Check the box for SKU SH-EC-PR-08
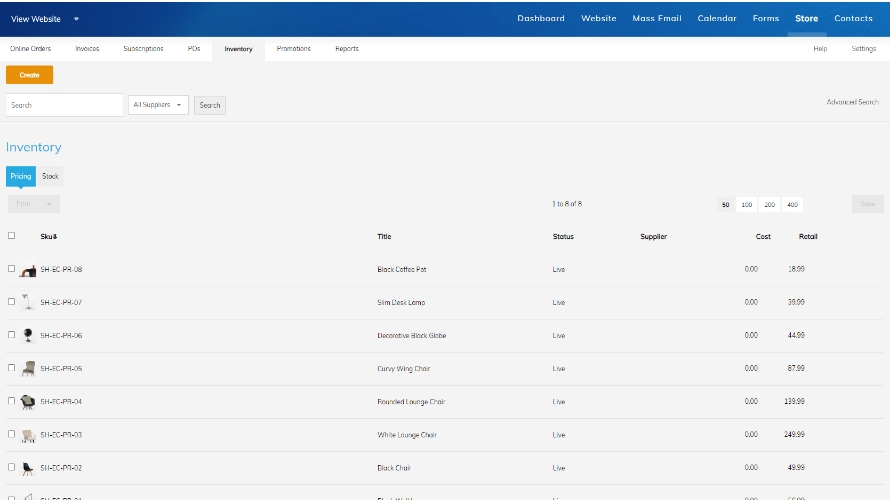Viewport: 890px width, 500px height. coord(12,269)
